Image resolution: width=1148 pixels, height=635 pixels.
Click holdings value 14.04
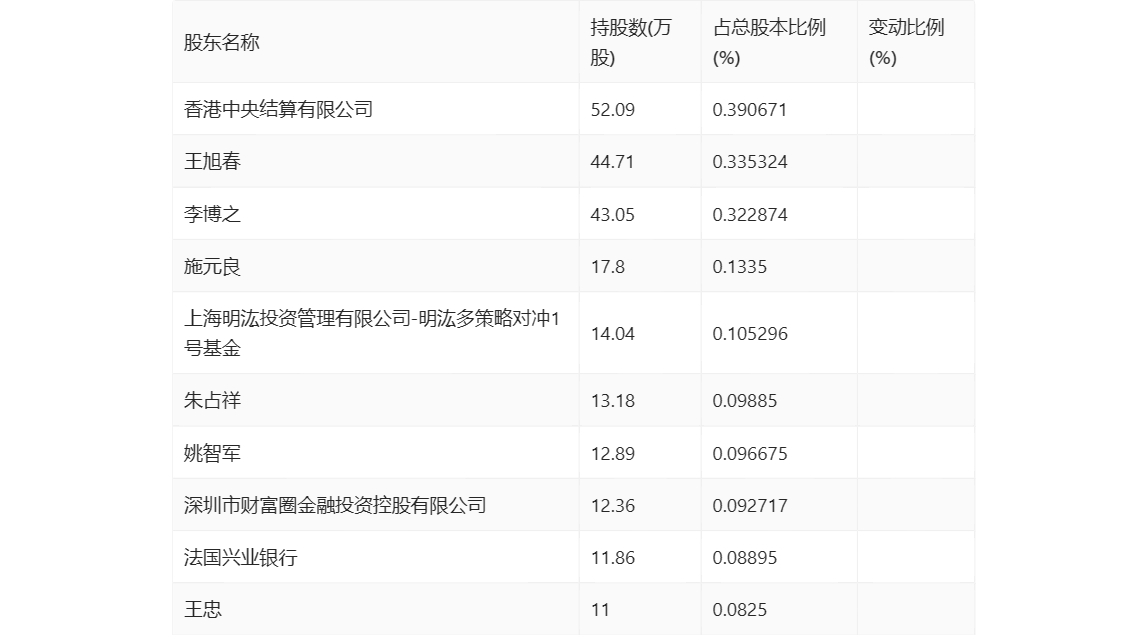[613, 334]
